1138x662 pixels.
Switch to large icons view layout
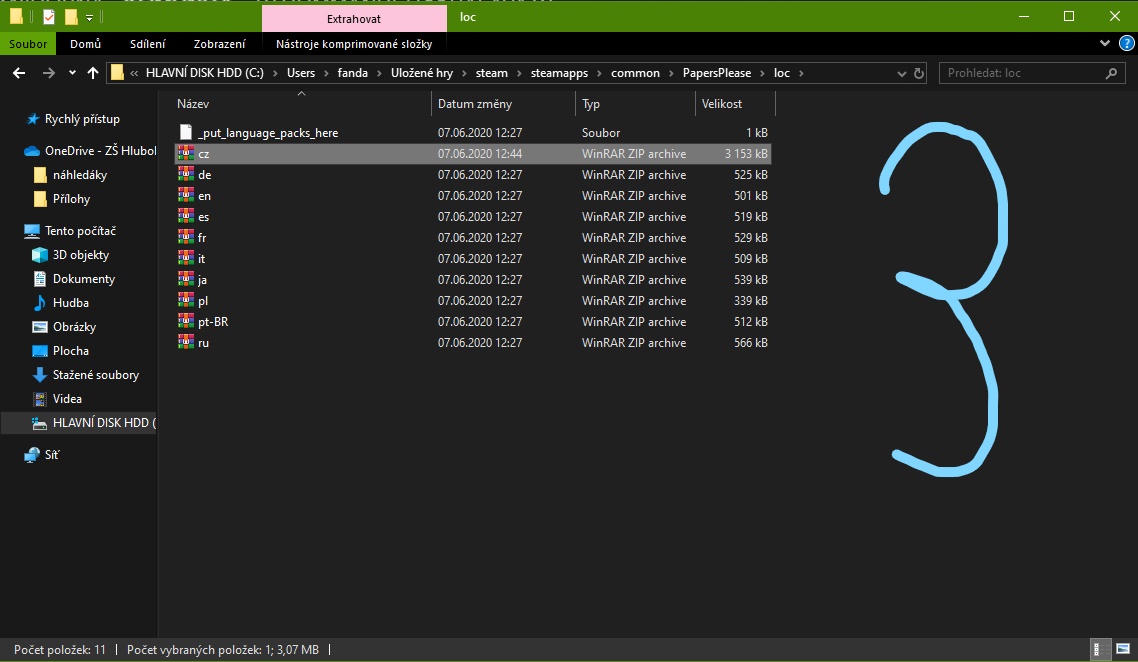tap(1123, 649)
